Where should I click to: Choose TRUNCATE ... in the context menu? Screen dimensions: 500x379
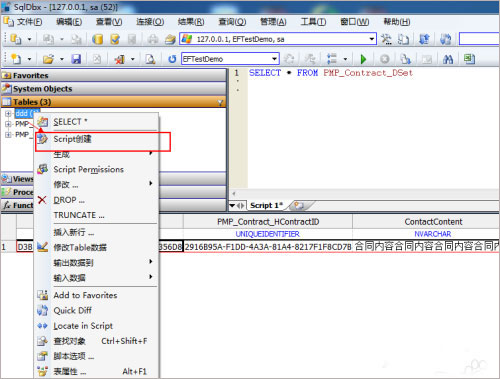97,215
